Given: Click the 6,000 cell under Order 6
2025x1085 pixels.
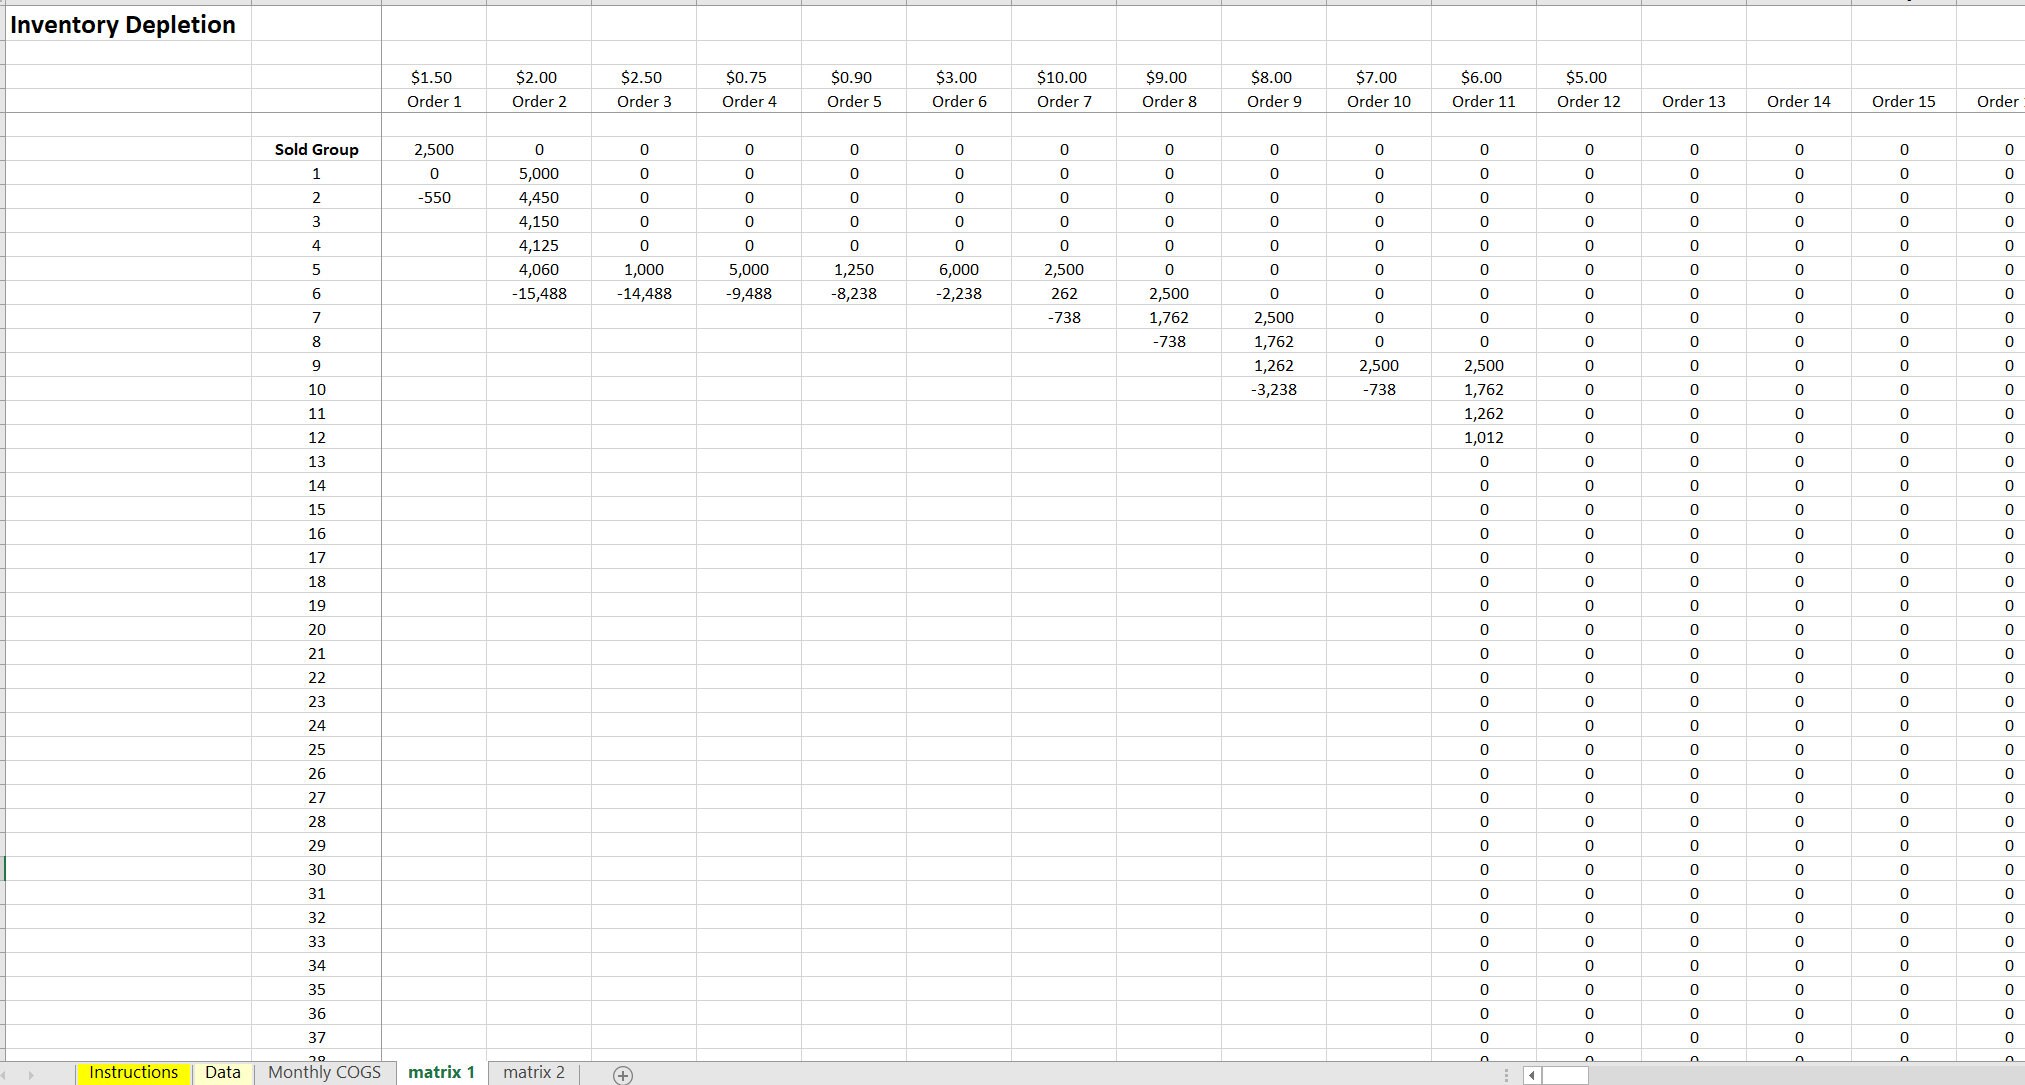Looking at the screenshot, I should (x=959, y=269).
